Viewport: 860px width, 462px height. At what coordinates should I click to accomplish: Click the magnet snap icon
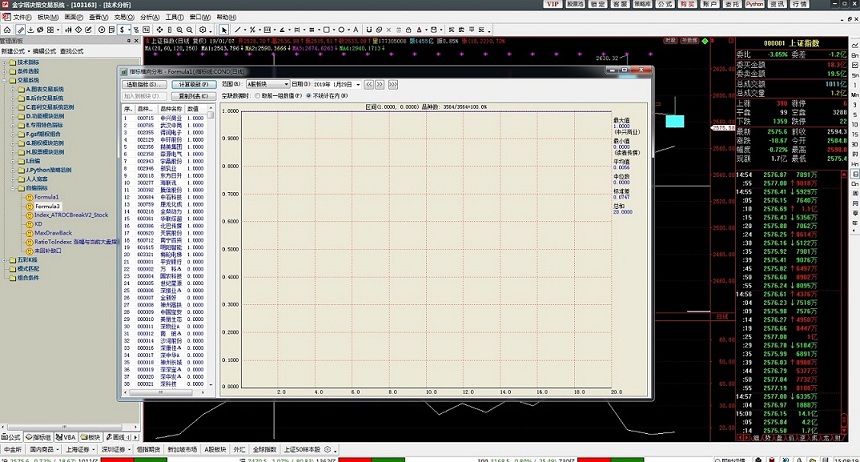tap(369, 29)
